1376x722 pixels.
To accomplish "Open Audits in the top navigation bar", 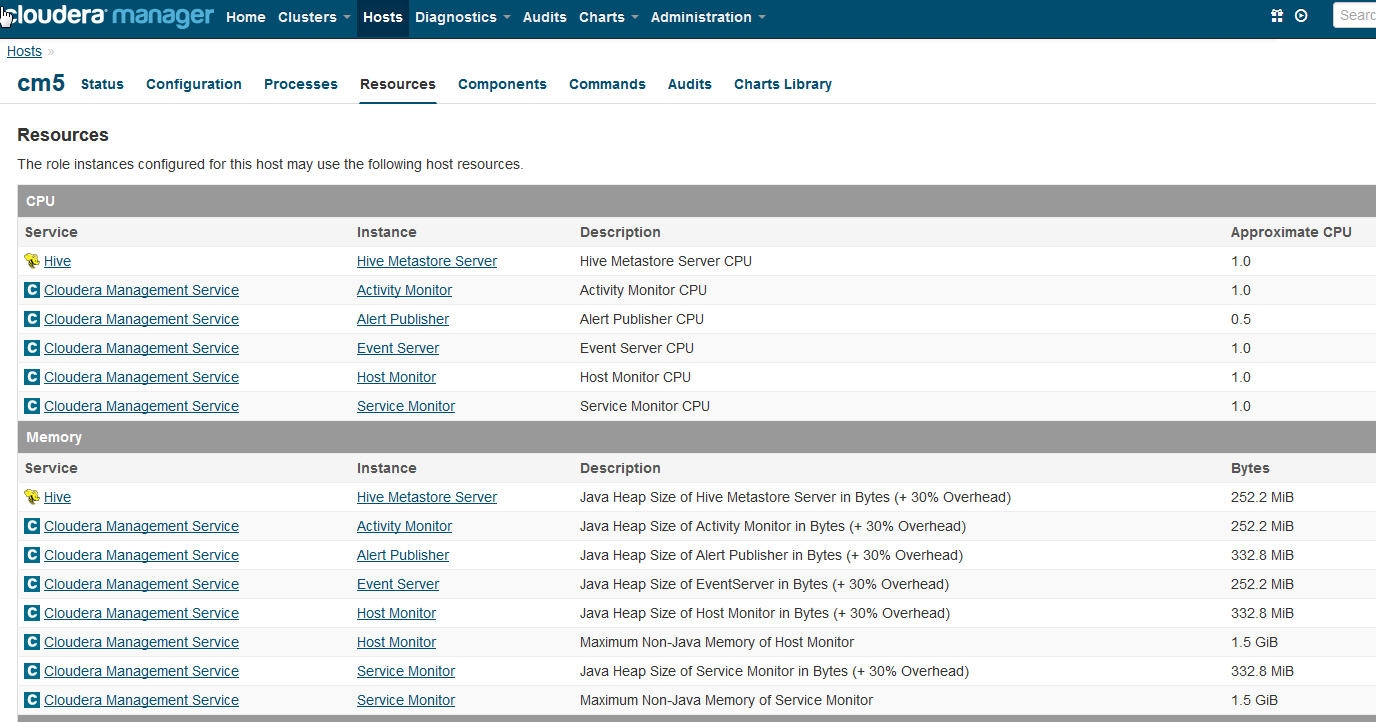I will 545,17.
